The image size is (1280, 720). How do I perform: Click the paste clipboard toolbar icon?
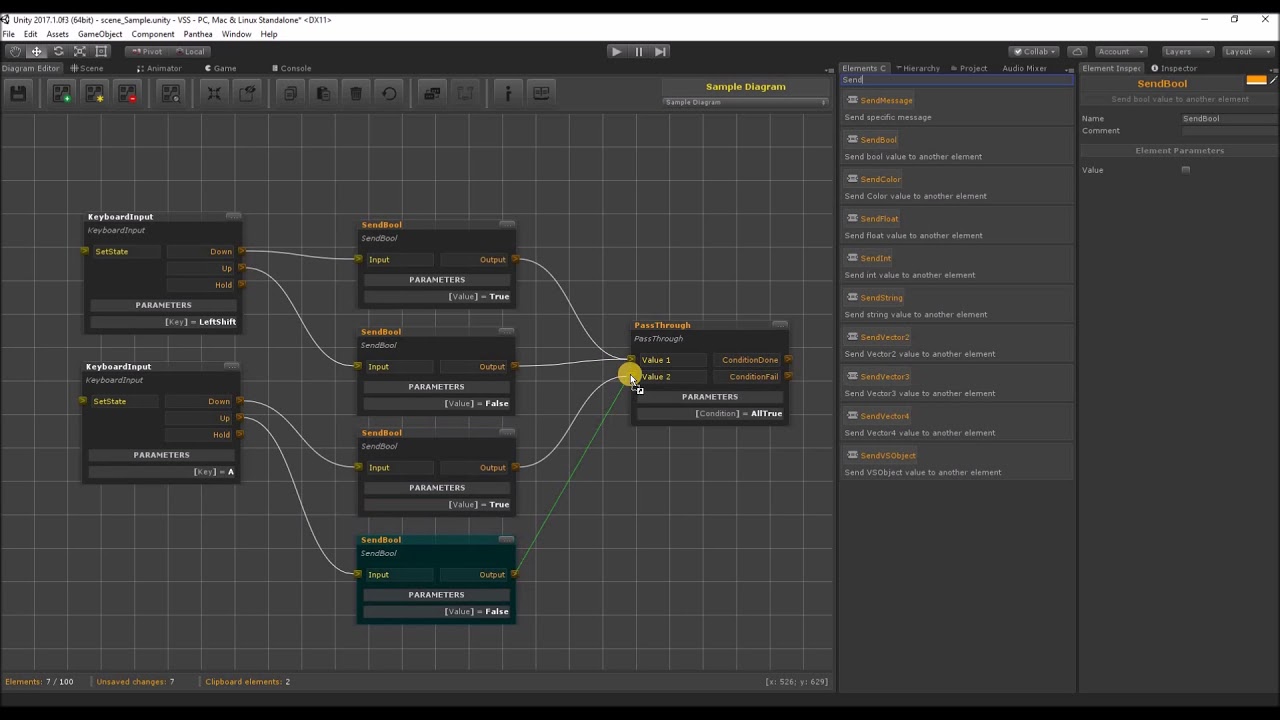tap(323, 93)
